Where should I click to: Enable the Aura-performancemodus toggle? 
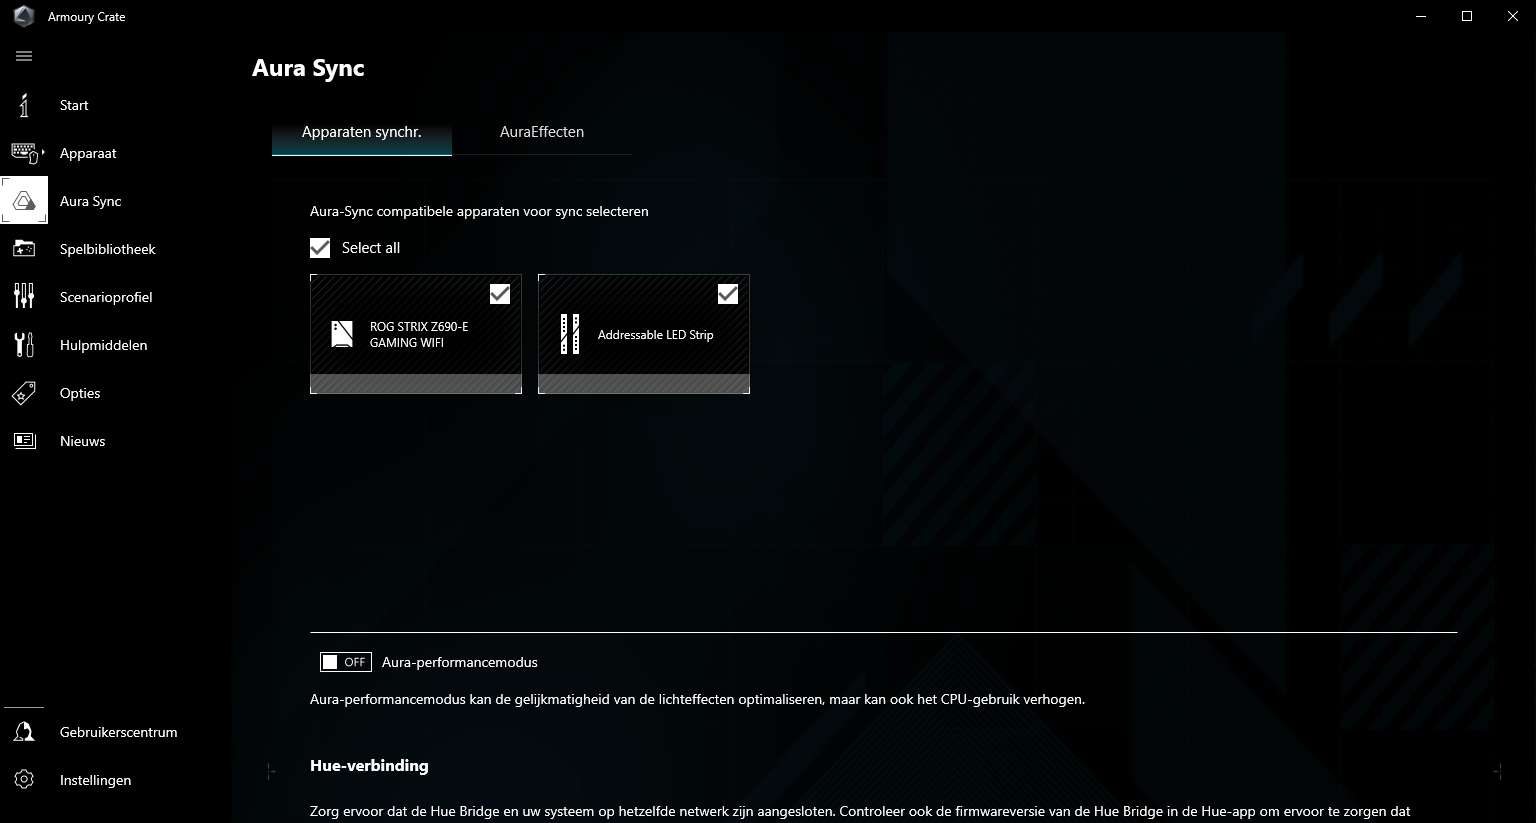pos(346,662)
